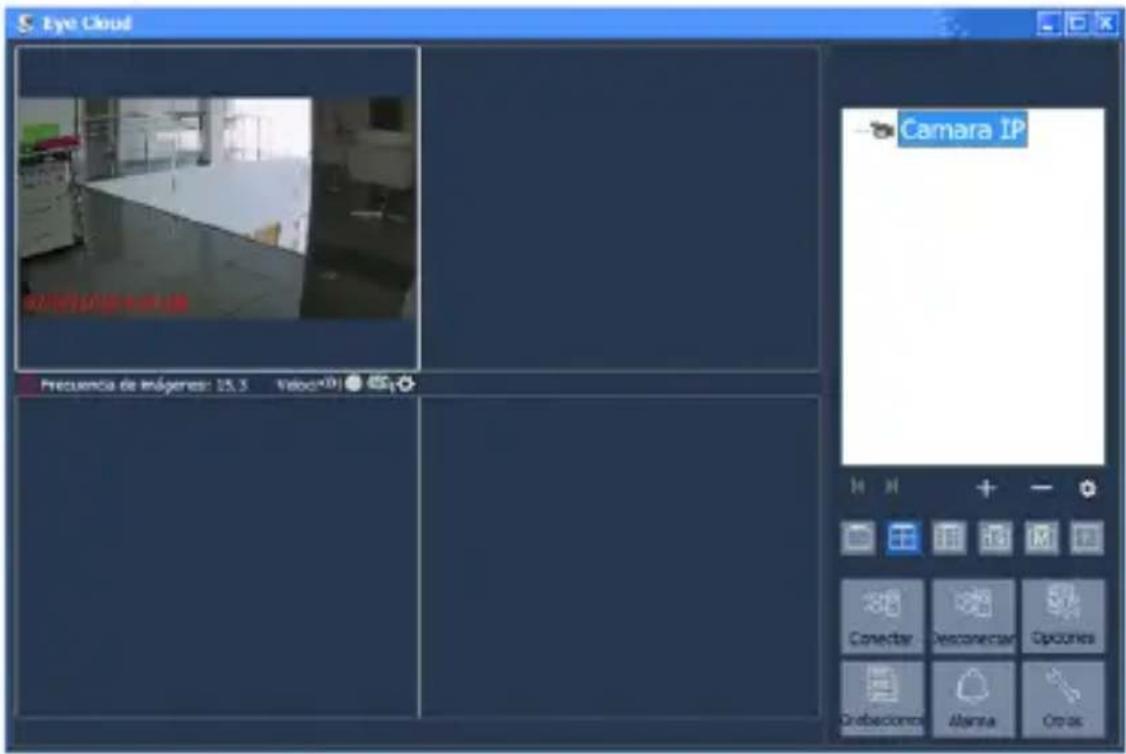The height and width of the screenshot is (754, 1126).
Task: Open the settings gear above the layout icons
Action: [1088, 487]
